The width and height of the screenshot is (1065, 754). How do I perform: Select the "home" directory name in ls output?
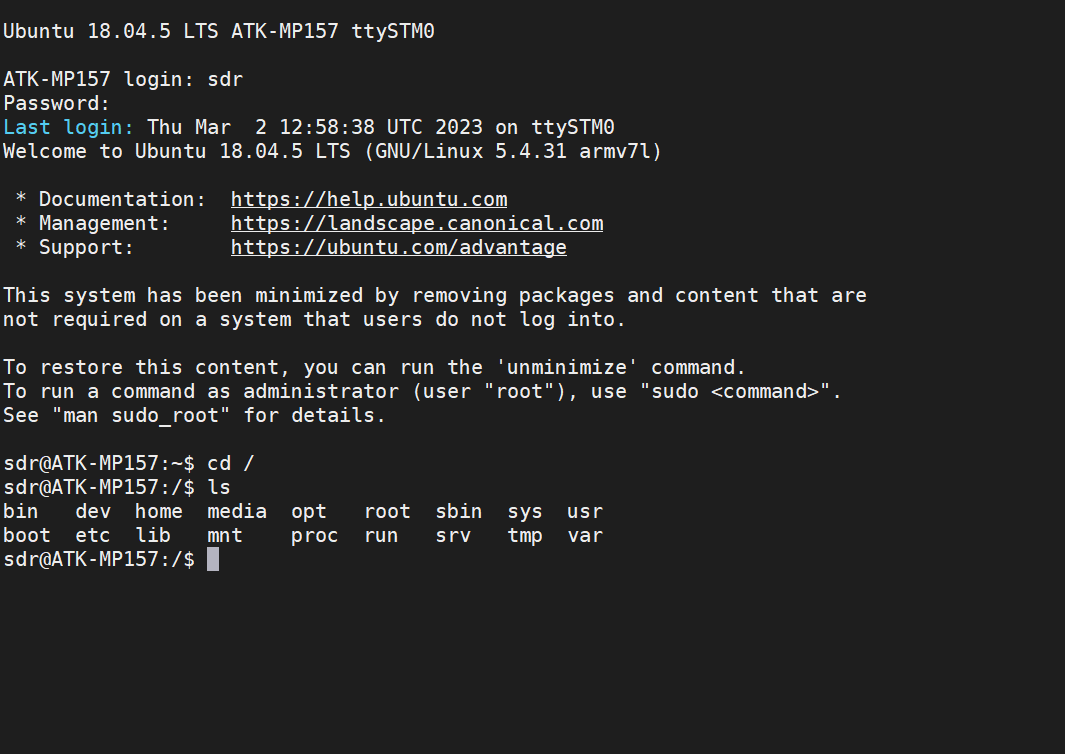(159, 511)
